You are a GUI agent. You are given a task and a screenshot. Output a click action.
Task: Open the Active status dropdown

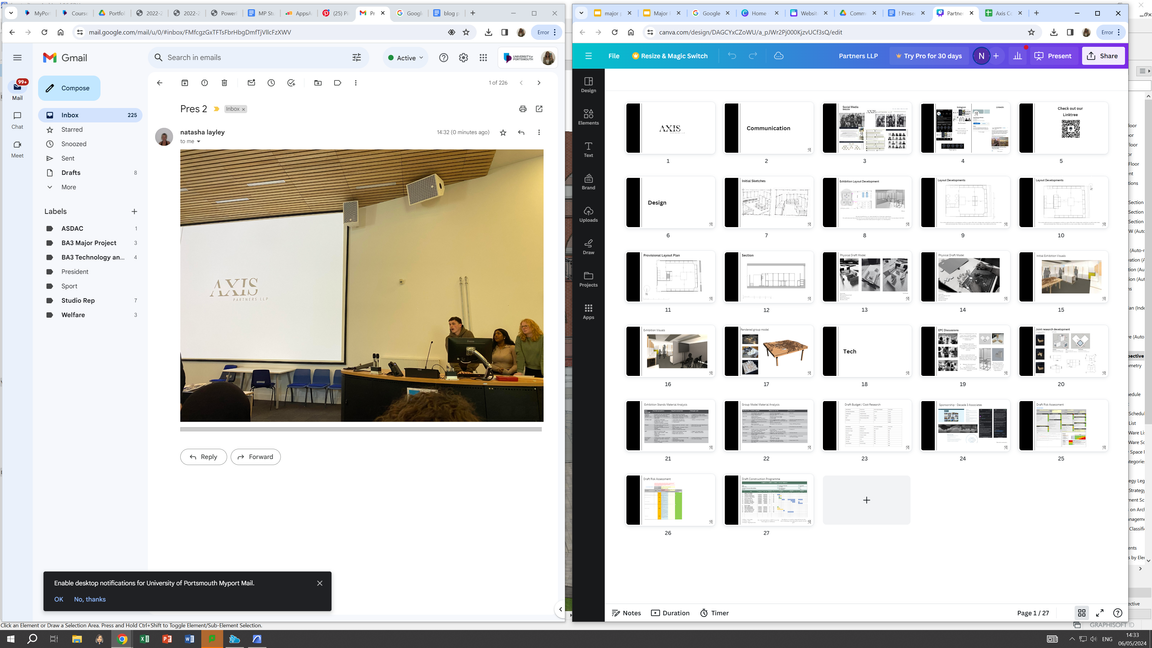[406, 58]
